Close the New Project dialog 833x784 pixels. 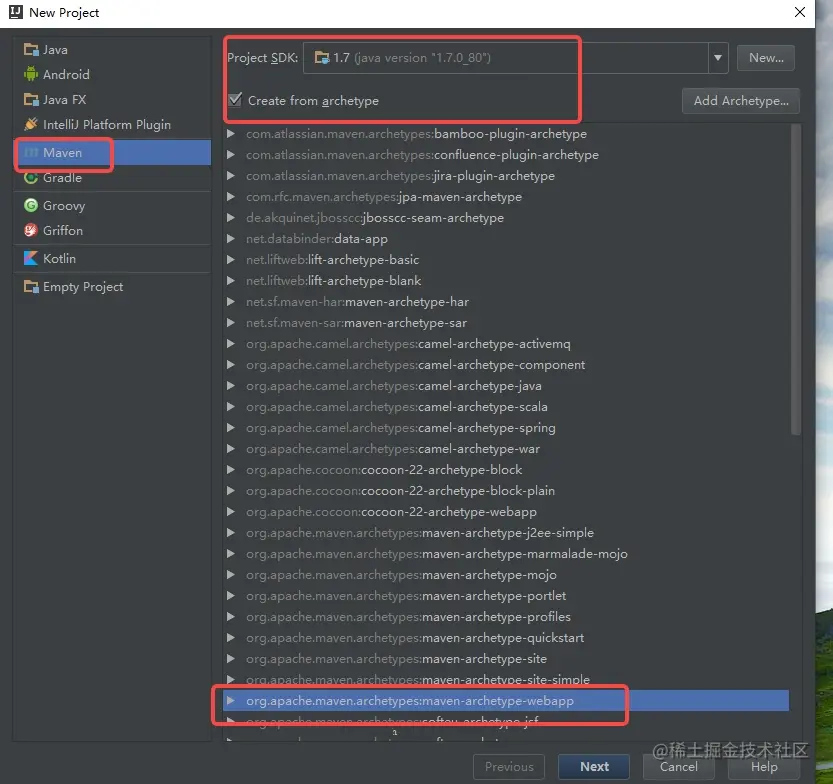(x=800, y=12)
